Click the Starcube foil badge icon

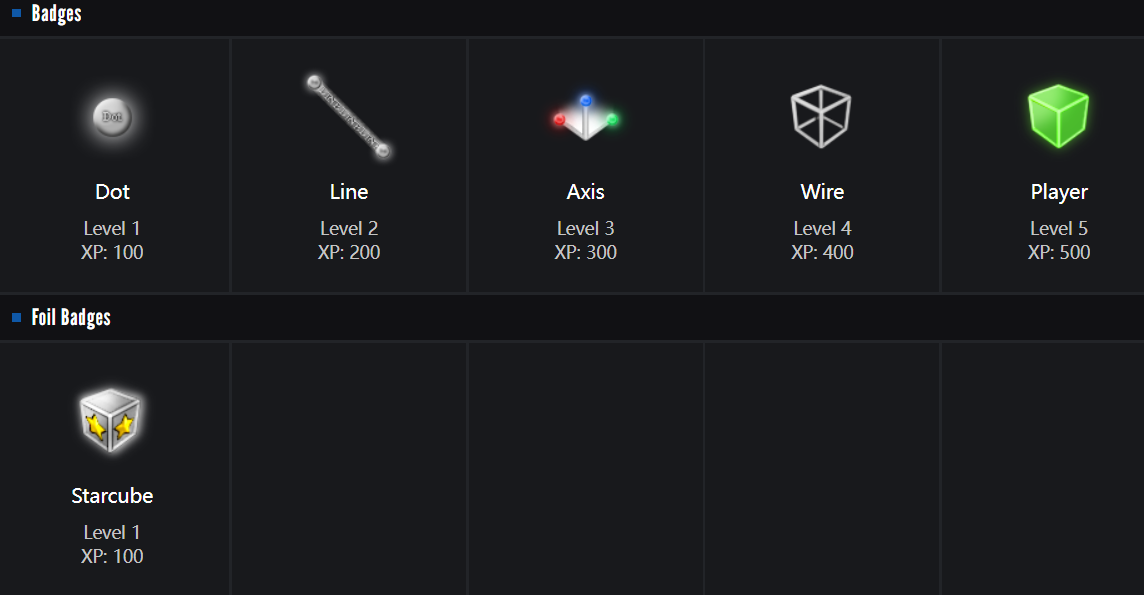coord(111,420)
